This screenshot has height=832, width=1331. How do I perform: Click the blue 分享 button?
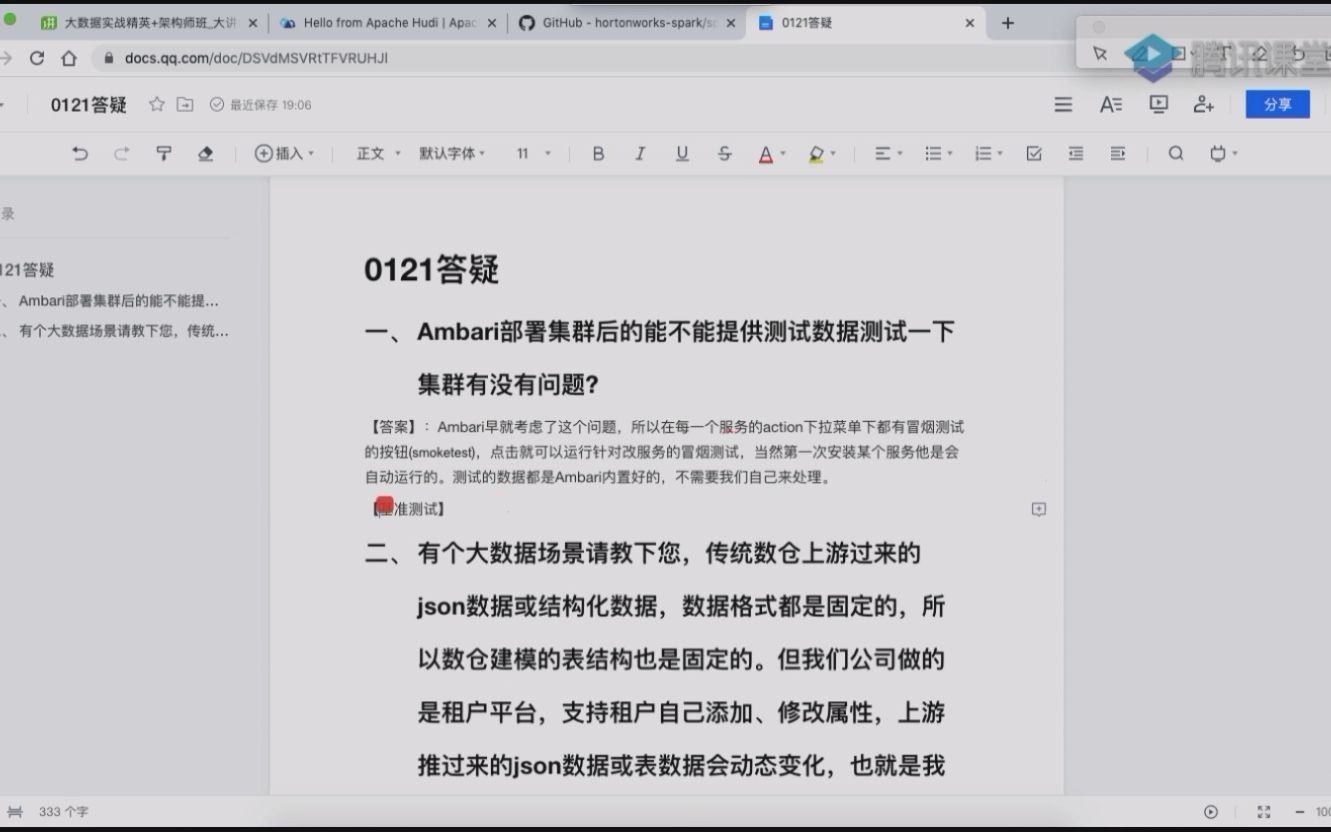1277,104
